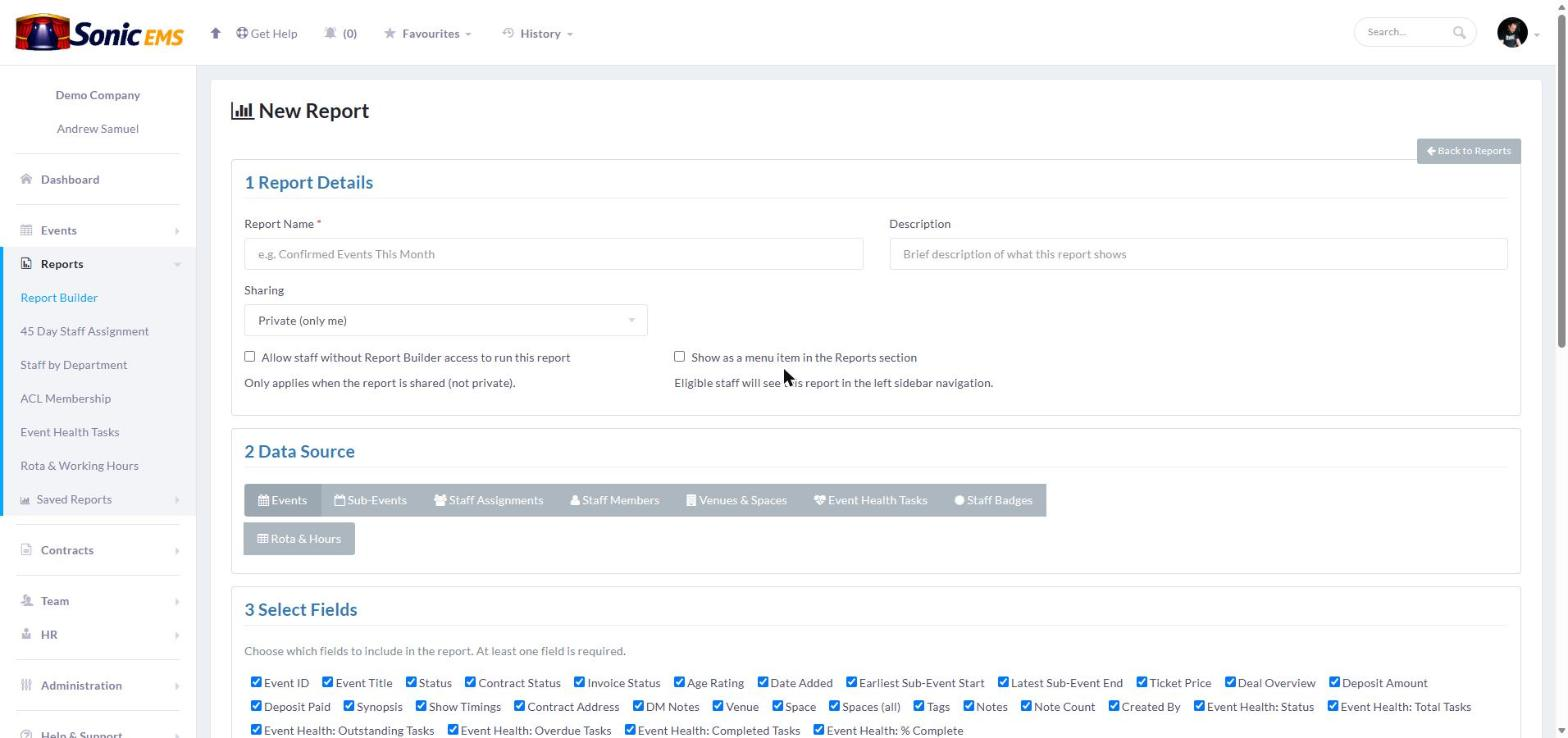Open 45 Day Staff Assignment report
This screenshot has height=738, width=1568.
click(x=85, y=331)
